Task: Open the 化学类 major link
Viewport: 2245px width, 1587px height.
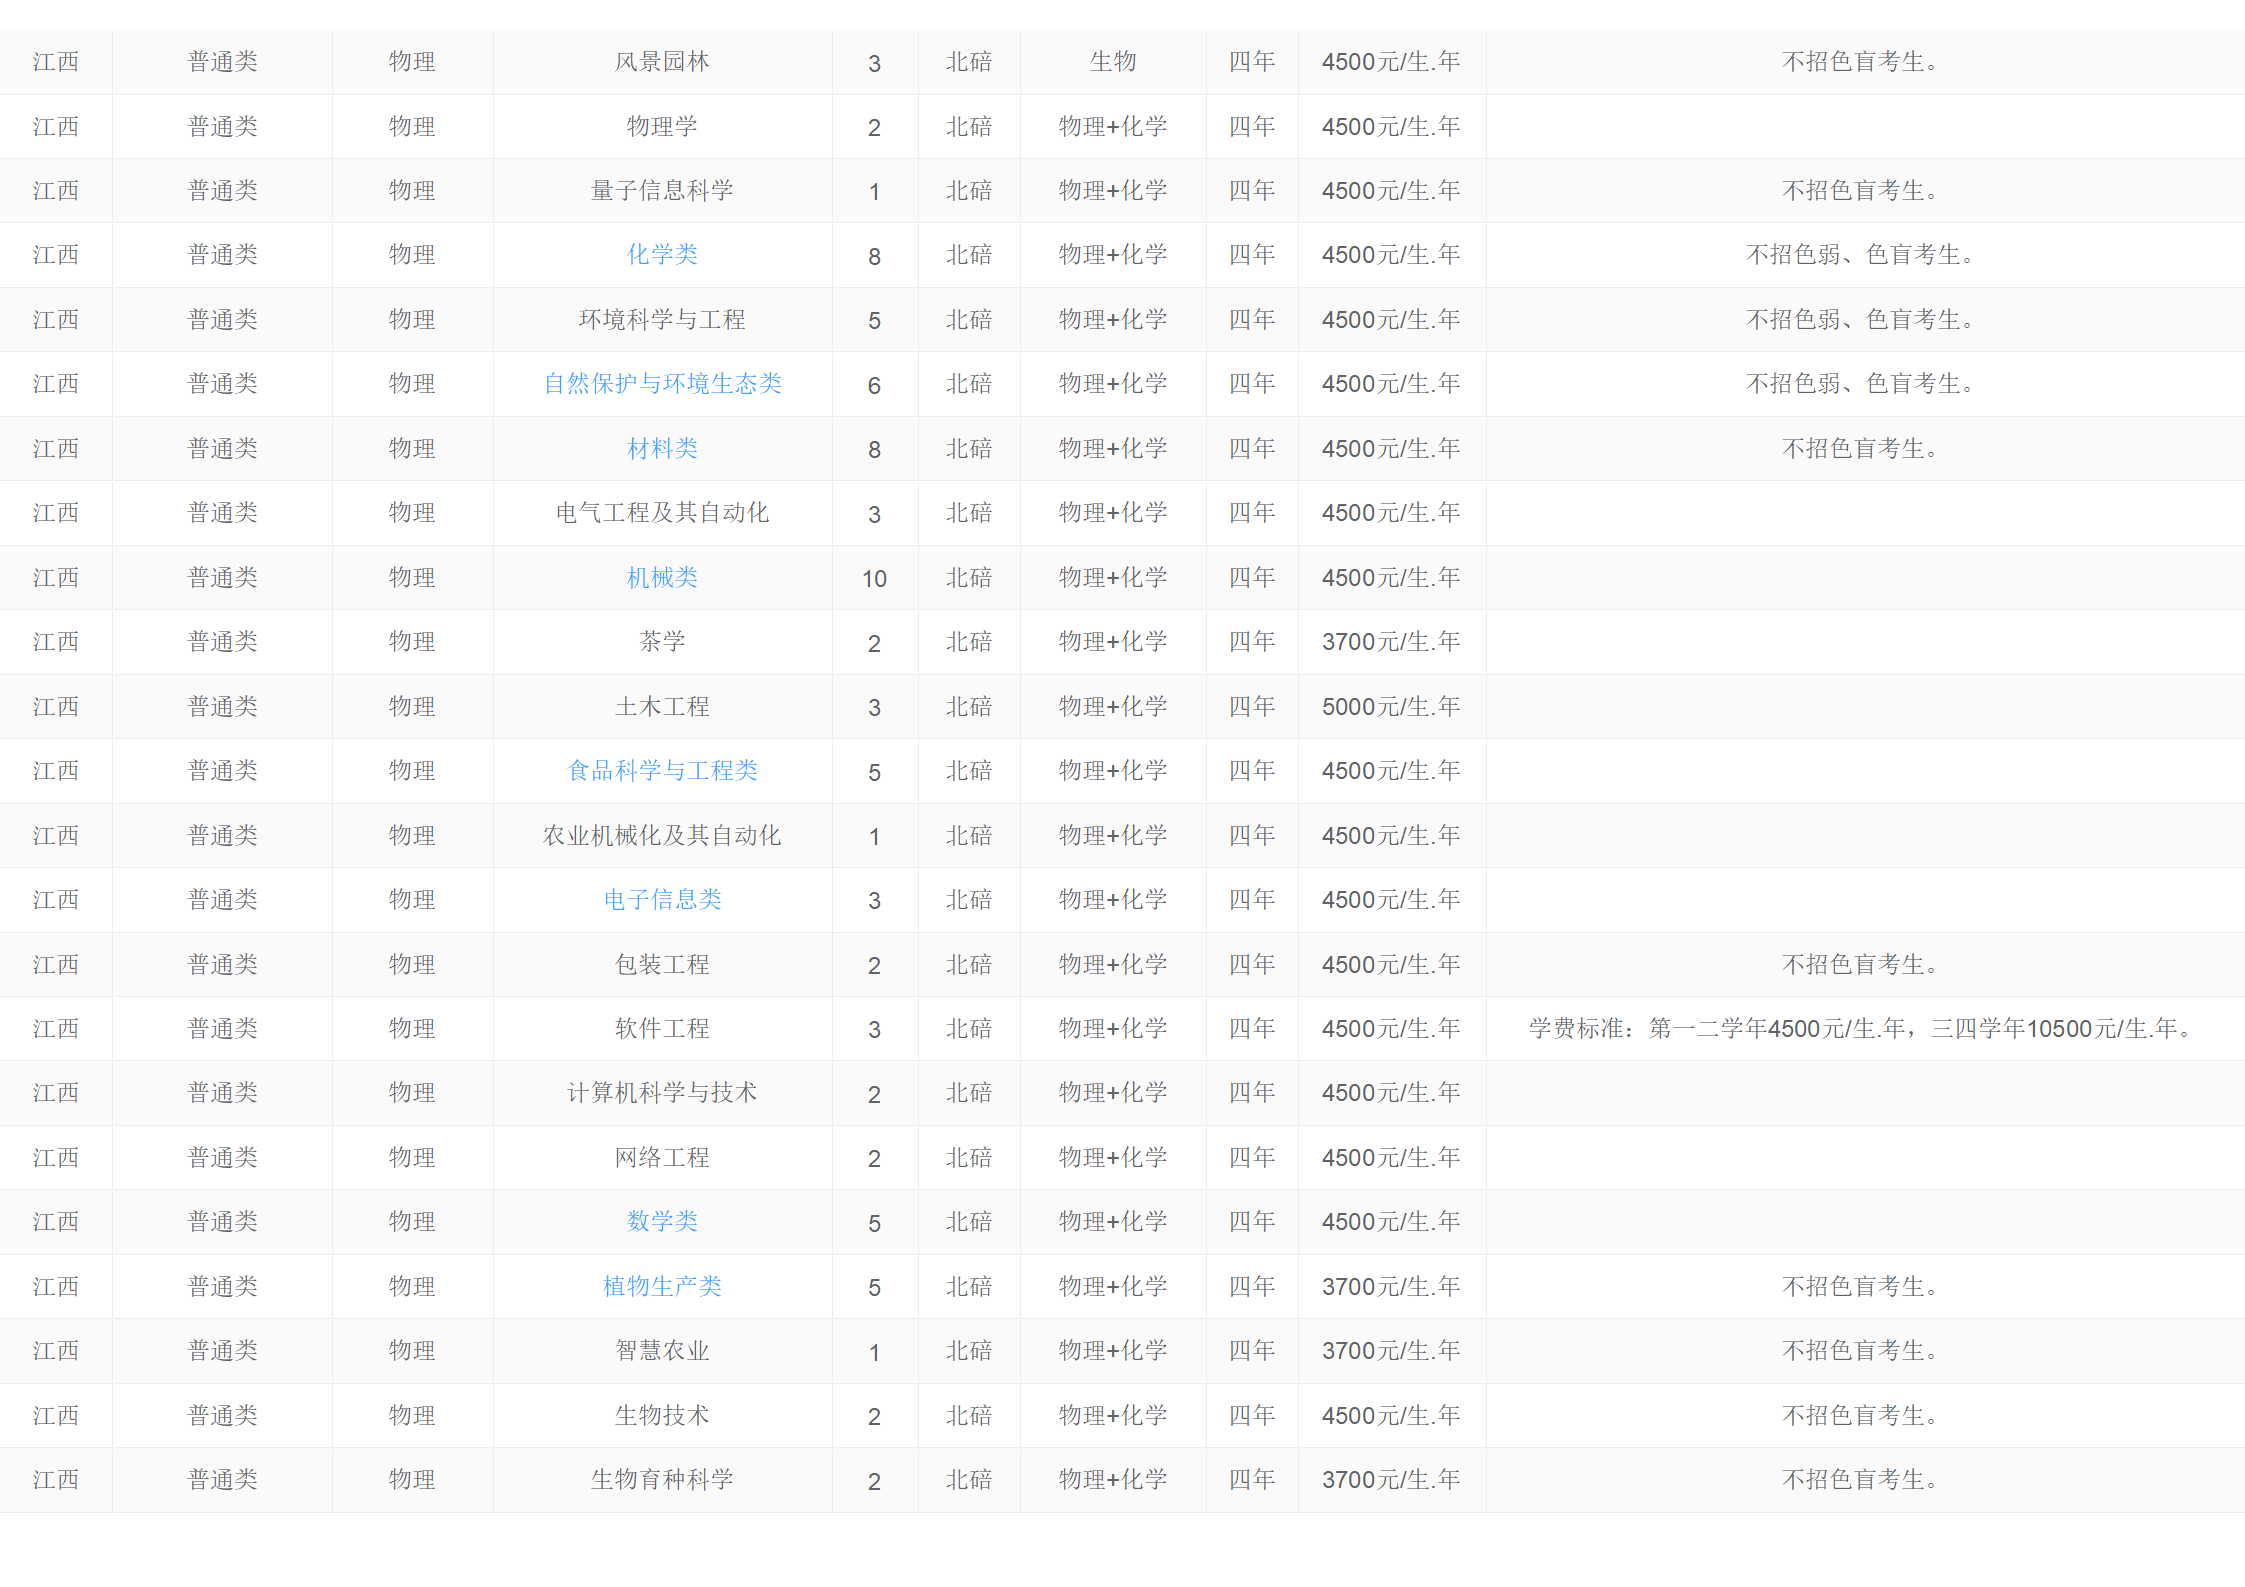Action: 662,255
